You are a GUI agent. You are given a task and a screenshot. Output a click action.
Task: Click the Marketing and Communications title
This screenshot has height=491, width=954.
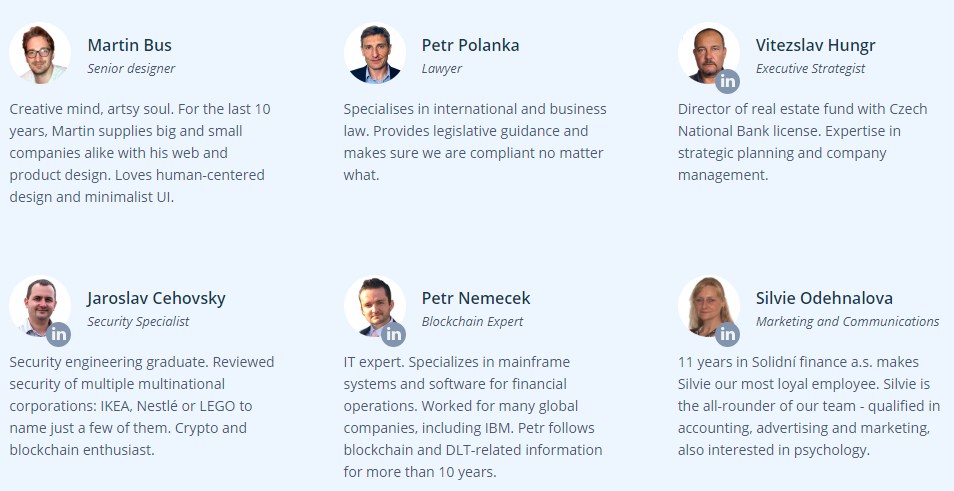847,322
